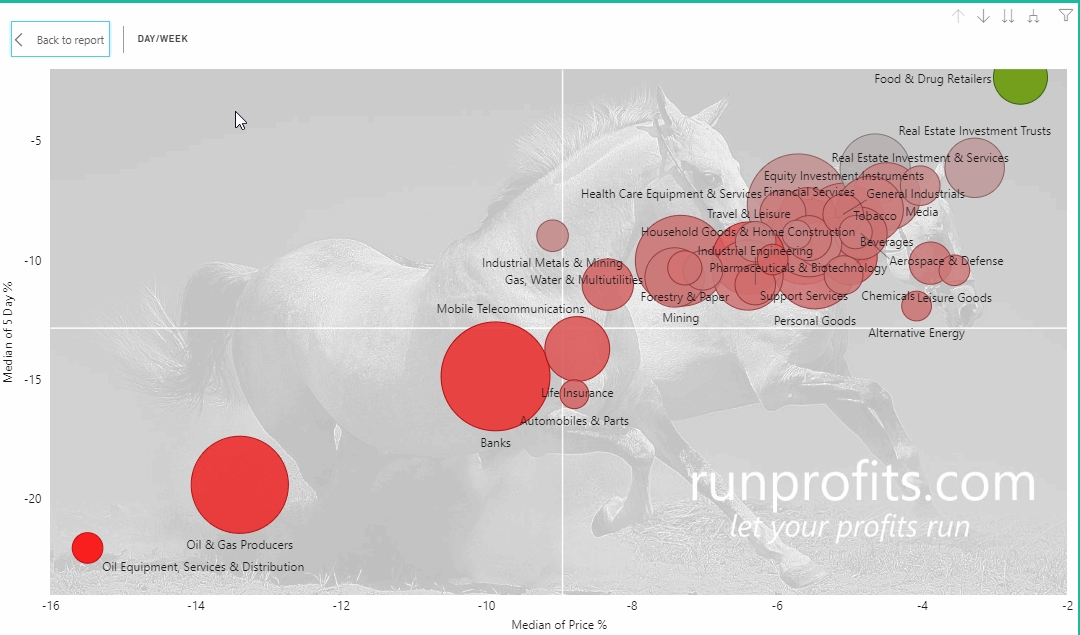
Task: Click the Oil & Gas Producers bubble
Action: point(240,485)
